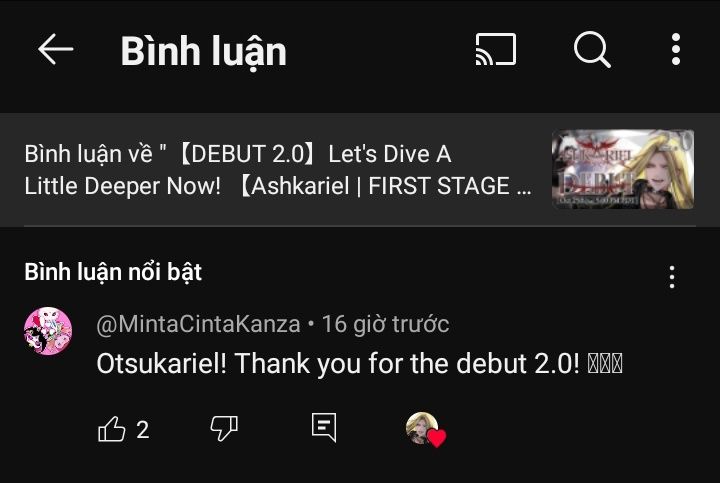Tap the "Bình luận" page title
The width and height of the screenshot is (720, 483).
point(204,52)
